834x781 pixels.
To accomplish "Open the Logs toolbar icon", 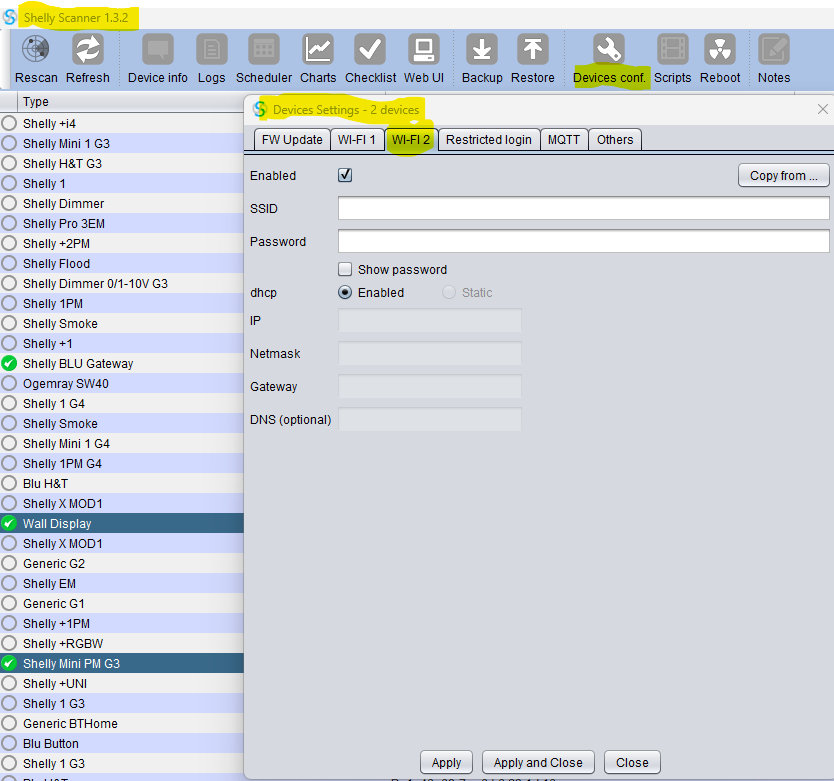I will tap(212, 49).
